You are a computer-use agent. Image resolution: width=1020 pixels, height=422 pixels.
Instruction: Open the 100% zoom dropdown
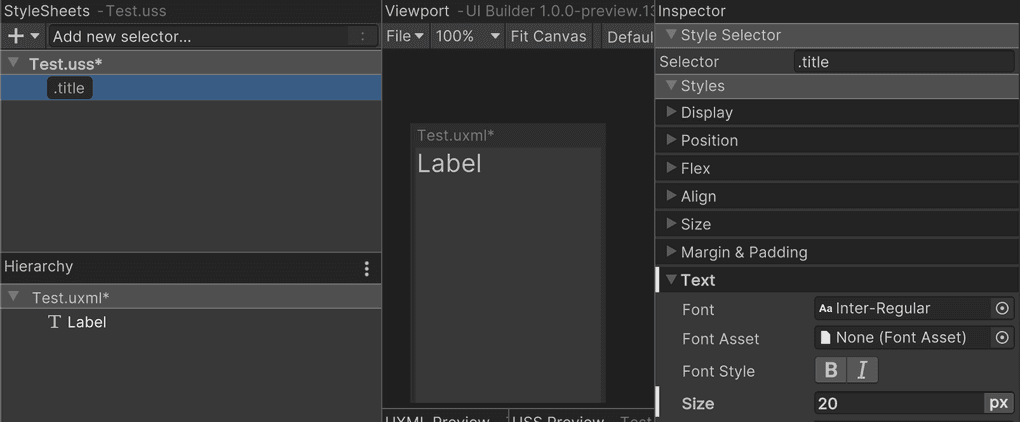[x=467, y=36]
